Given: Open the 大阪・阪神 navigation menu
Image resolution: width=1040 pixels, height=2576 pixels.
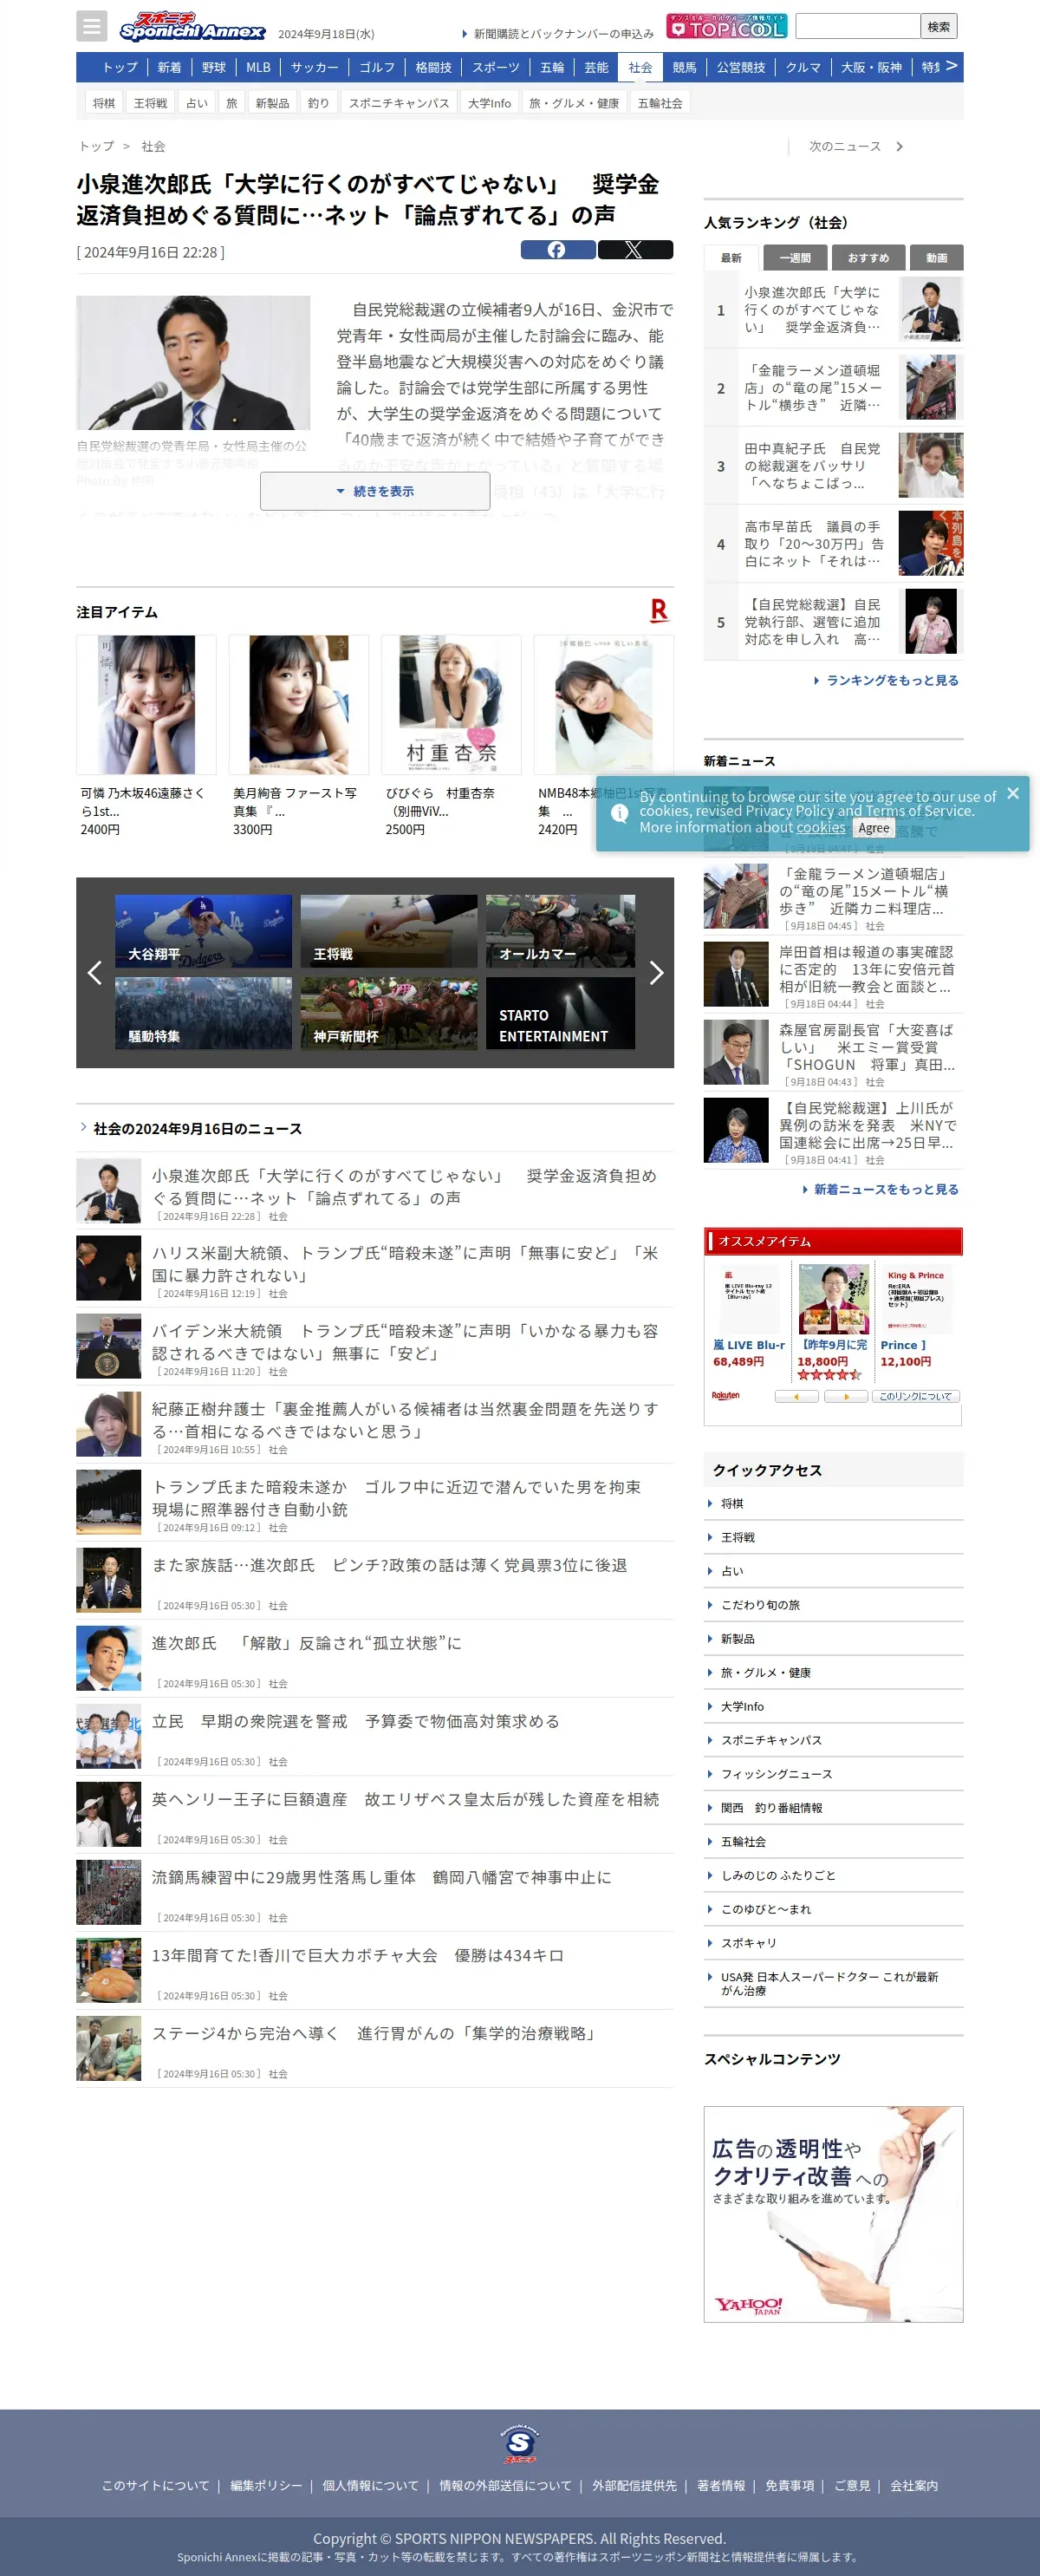Looking at the screenshot, I should [871, 67].
